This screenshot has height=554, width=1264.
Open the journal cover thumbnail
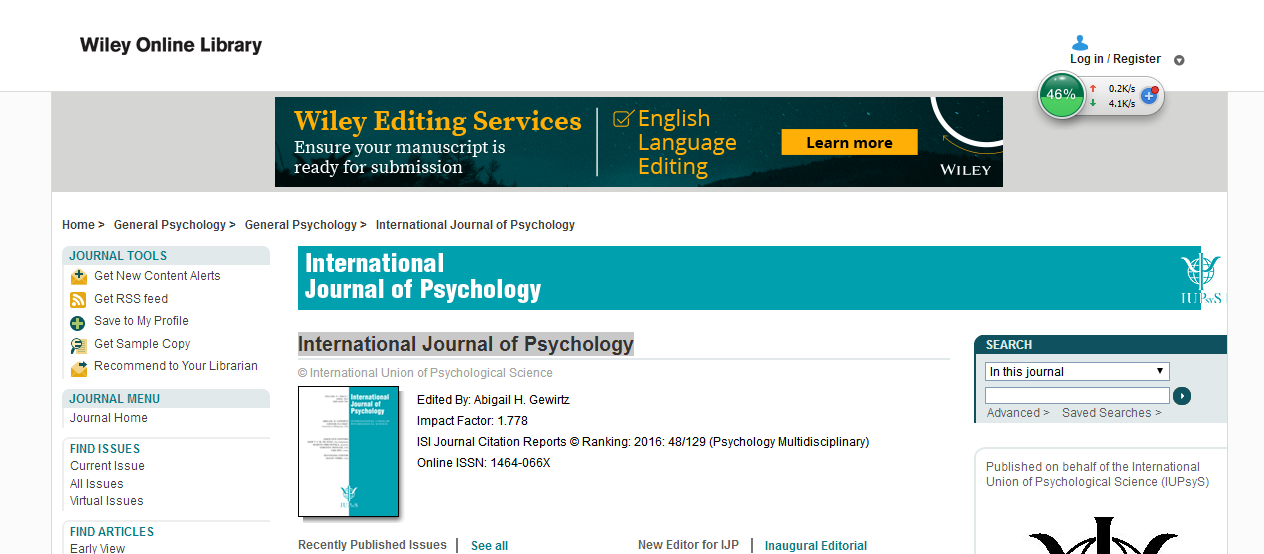348,451
